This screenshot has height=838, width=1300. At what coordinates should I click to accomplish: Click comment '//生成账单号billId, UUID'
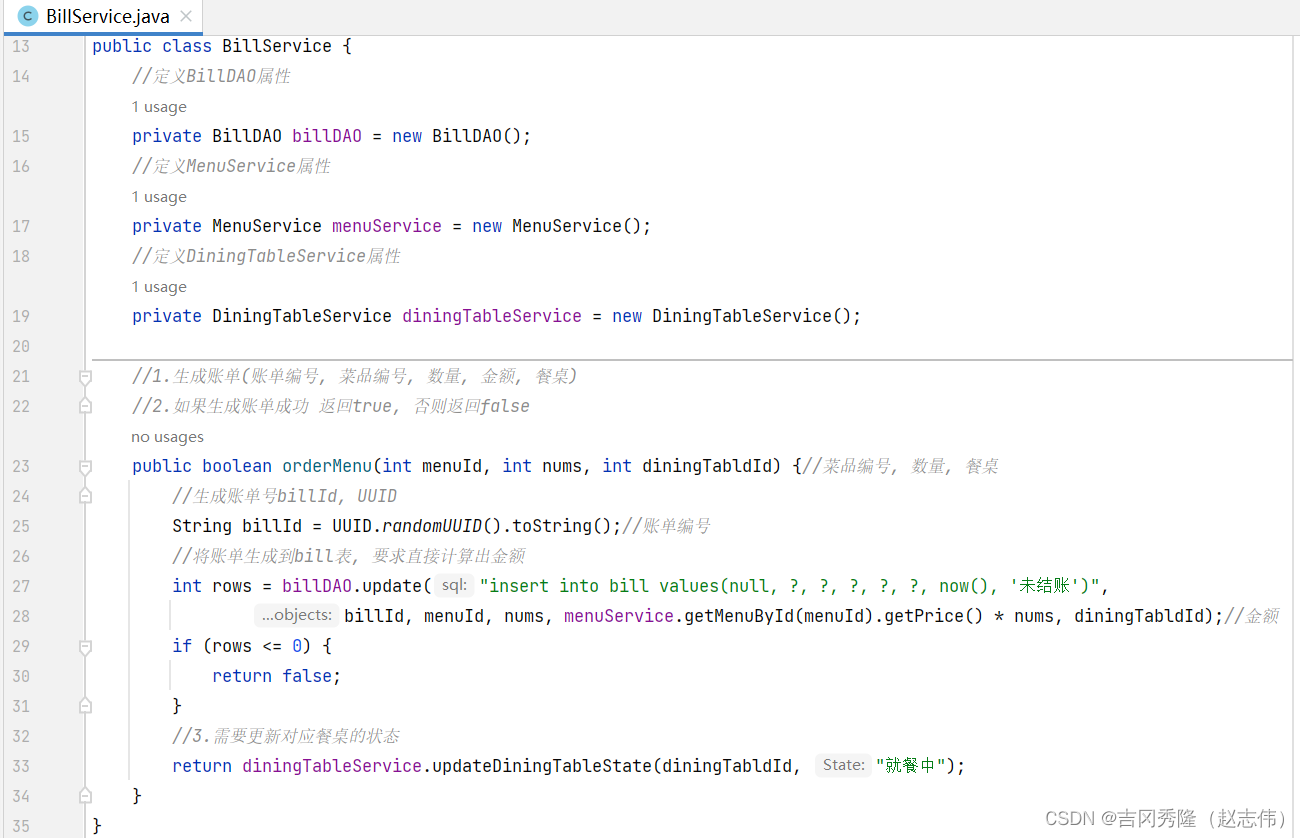click(285, 496)
